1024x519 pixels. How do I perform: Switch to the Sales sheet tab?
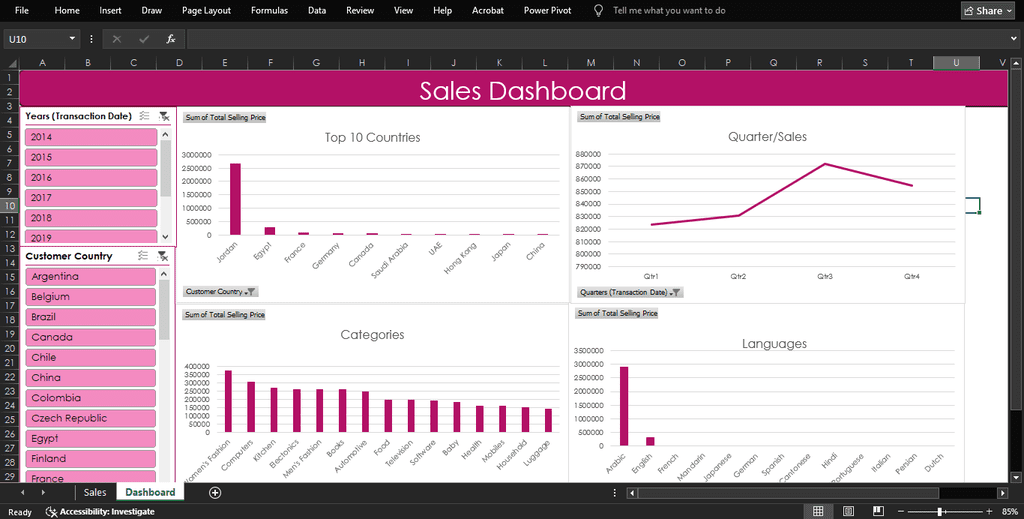[x=95, y=492]
